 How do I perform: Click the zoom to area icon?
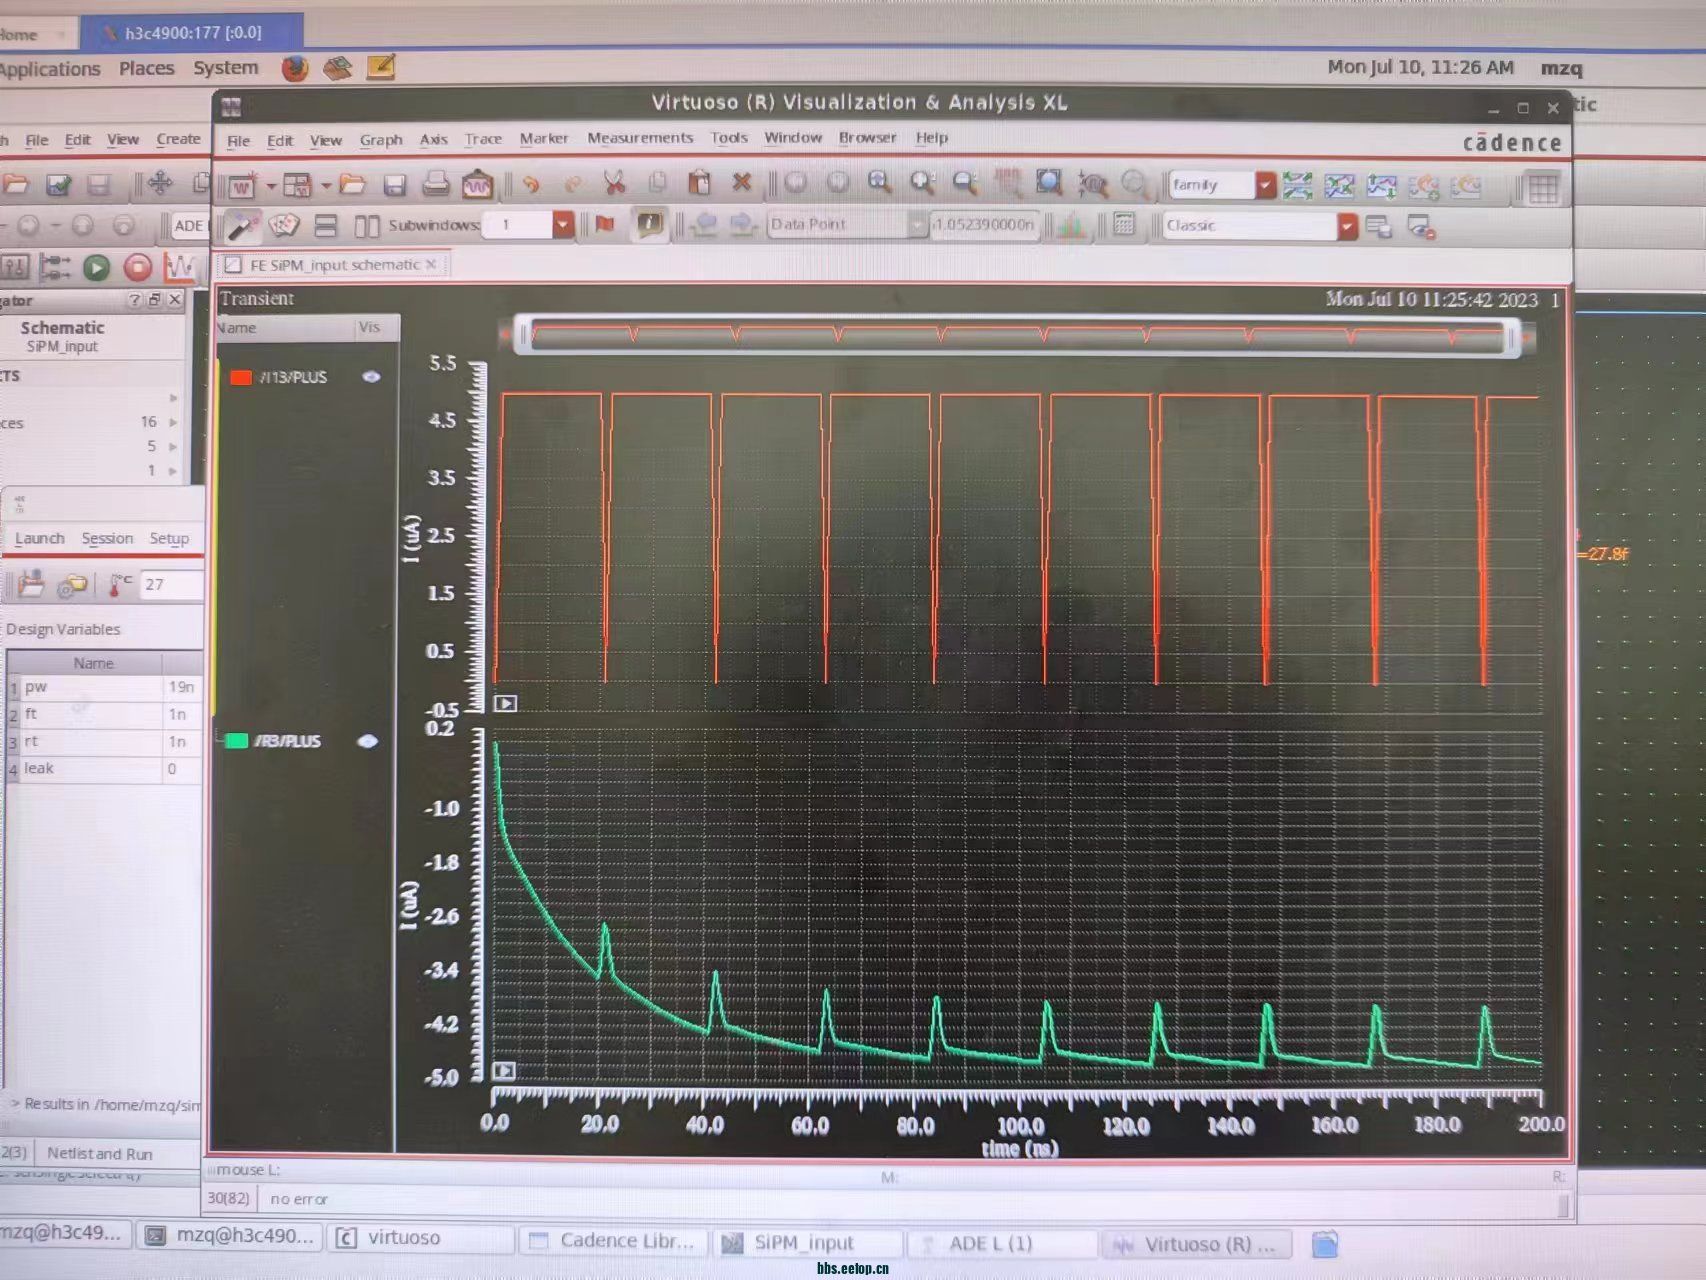point(1049,182)
